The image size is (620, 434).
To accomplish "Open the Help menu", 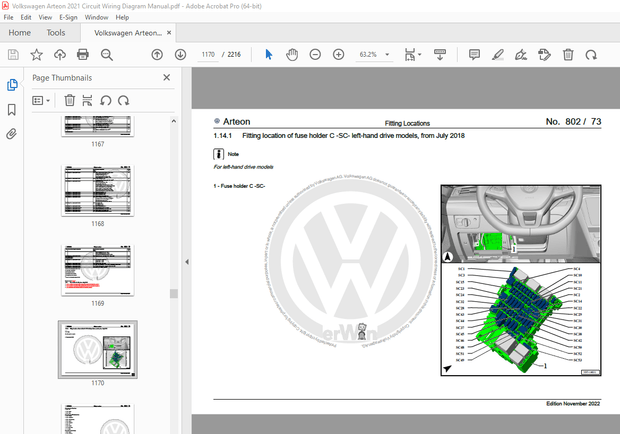I will pos(122,17).
